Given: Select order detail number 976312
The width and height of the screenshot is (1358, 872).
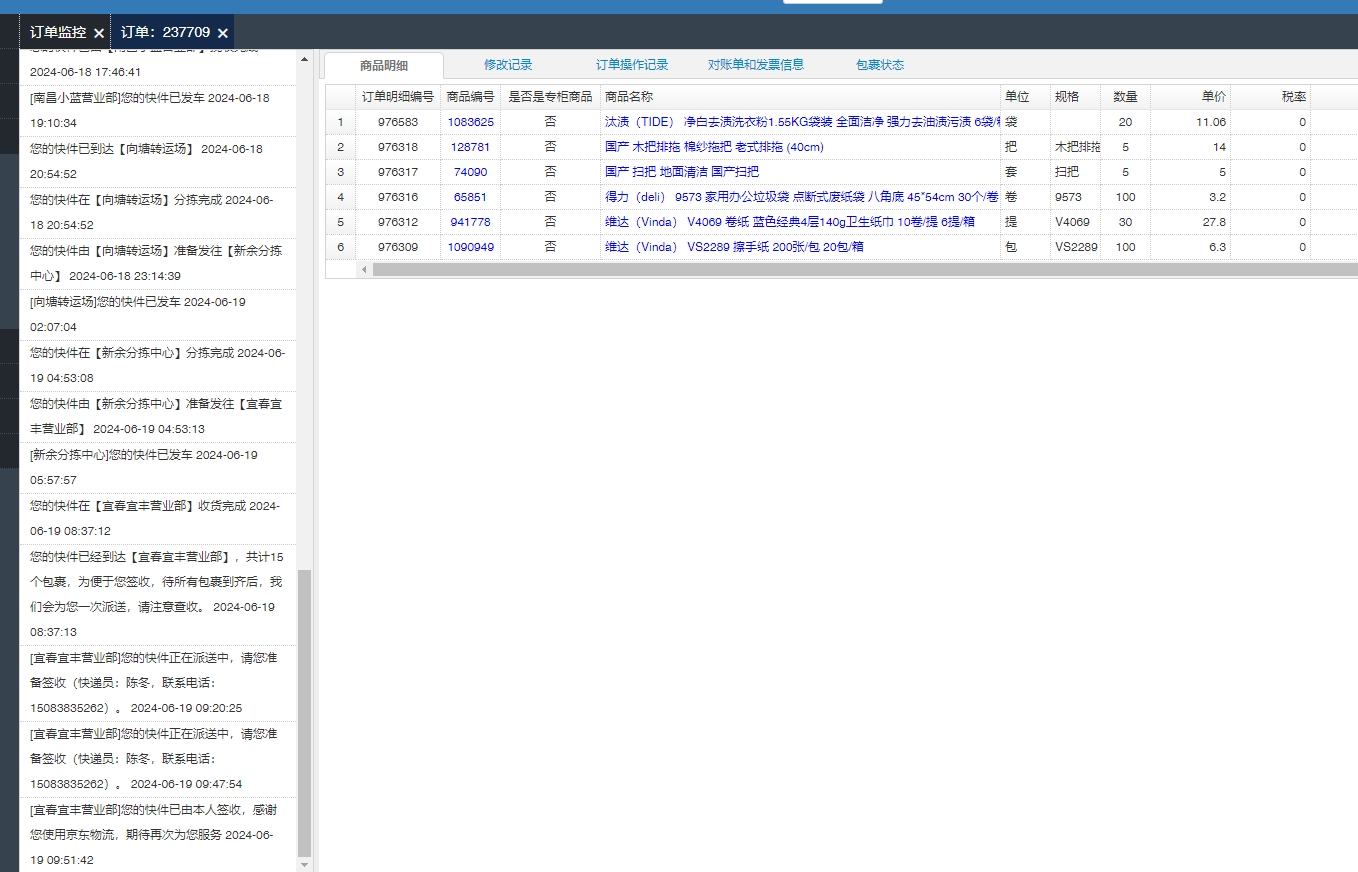Looking at the screenshot, I should pos(398,222).
